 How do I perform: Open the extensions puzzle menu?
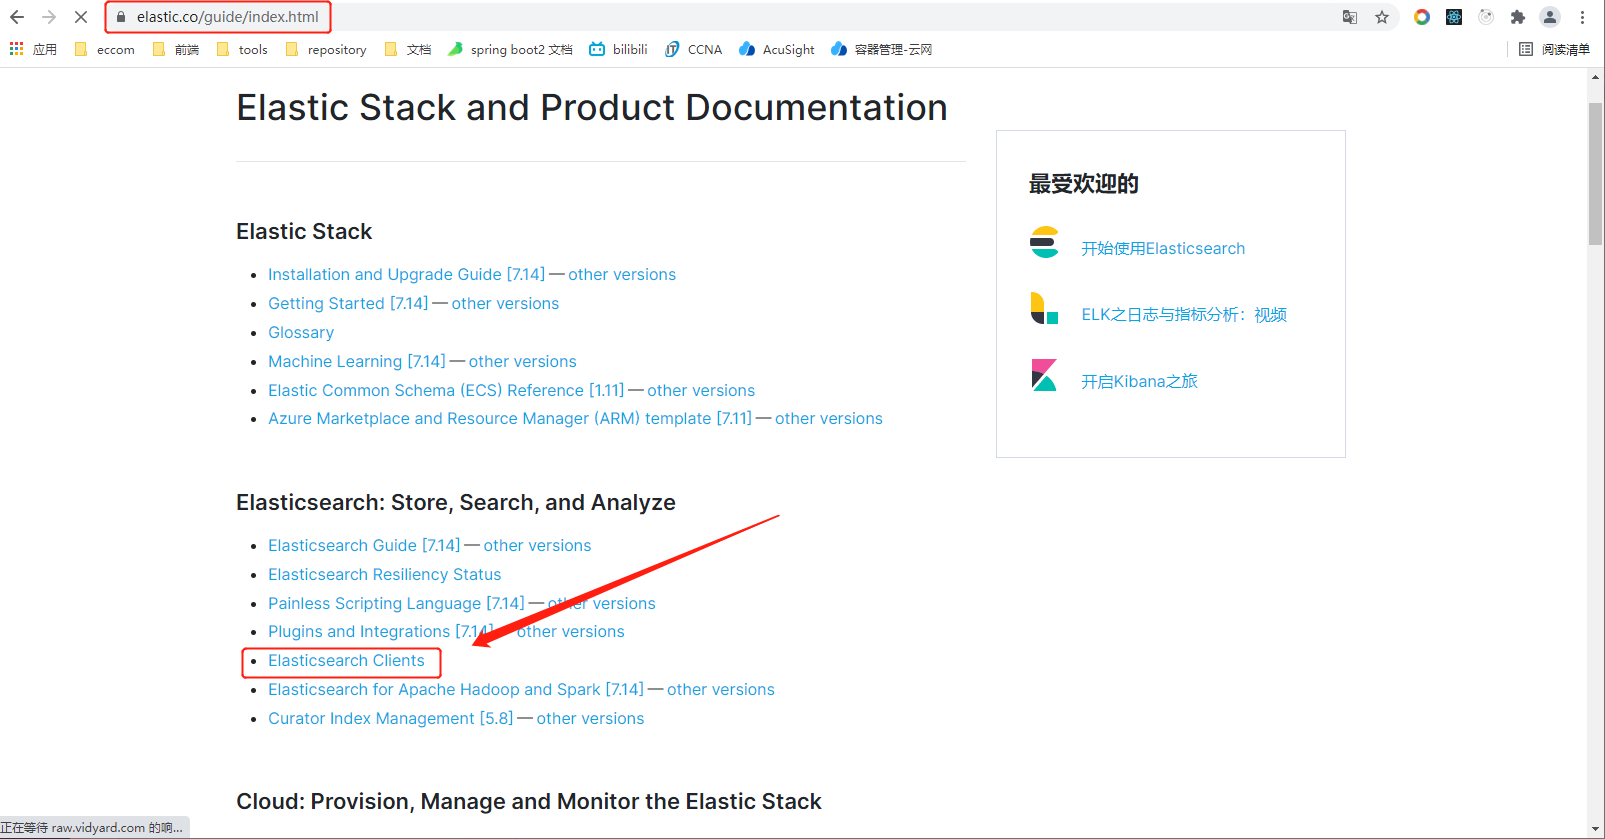[x=1518, y=17]
